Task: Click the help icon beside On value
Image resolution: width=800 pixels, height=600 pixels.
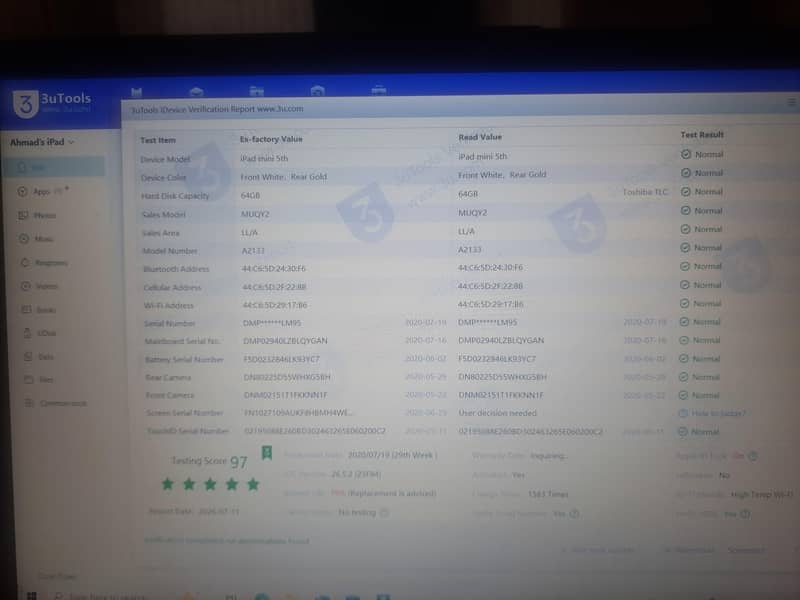Action: click(753, 456)
